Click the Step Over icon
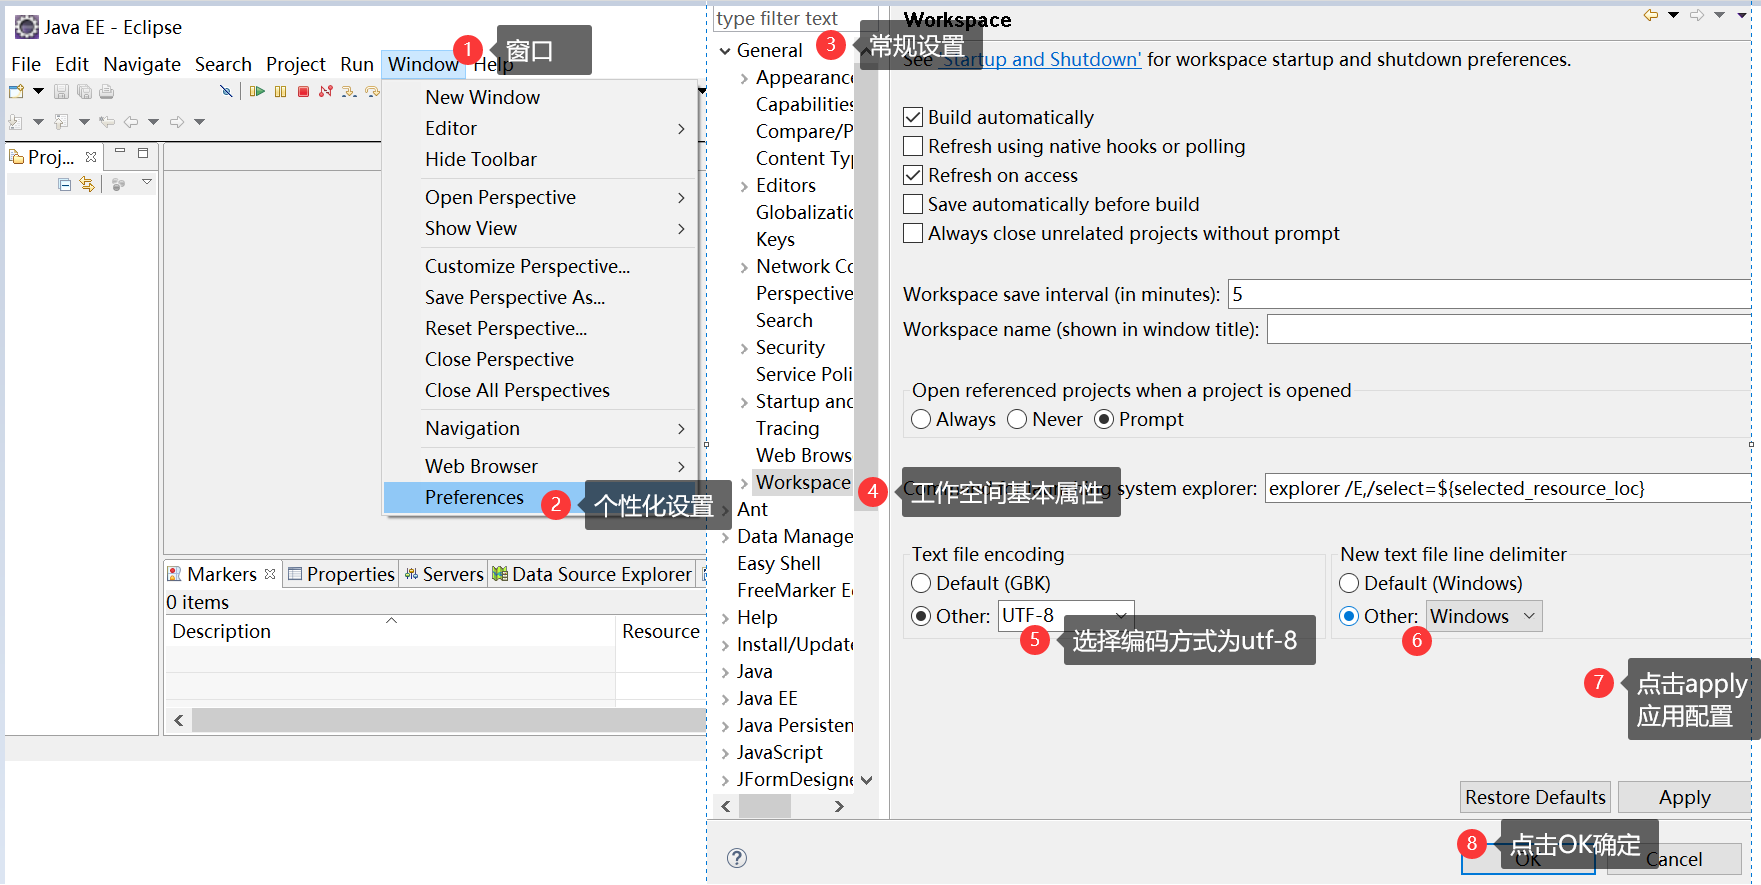The image size is (1761, 885). point(371,91)
